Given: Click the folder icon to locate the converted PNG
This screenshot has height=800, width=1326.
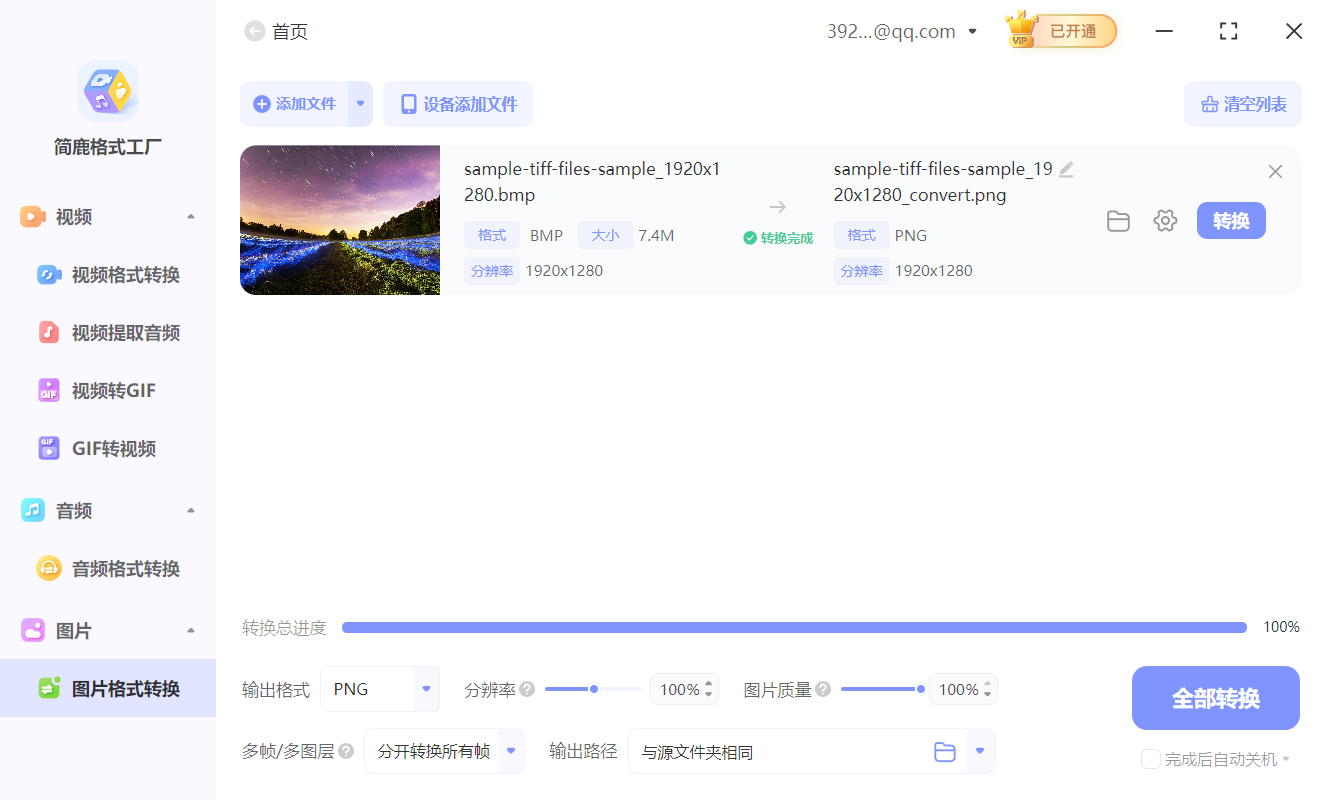Looking at the screenshot, I should tap(1118, 220).
